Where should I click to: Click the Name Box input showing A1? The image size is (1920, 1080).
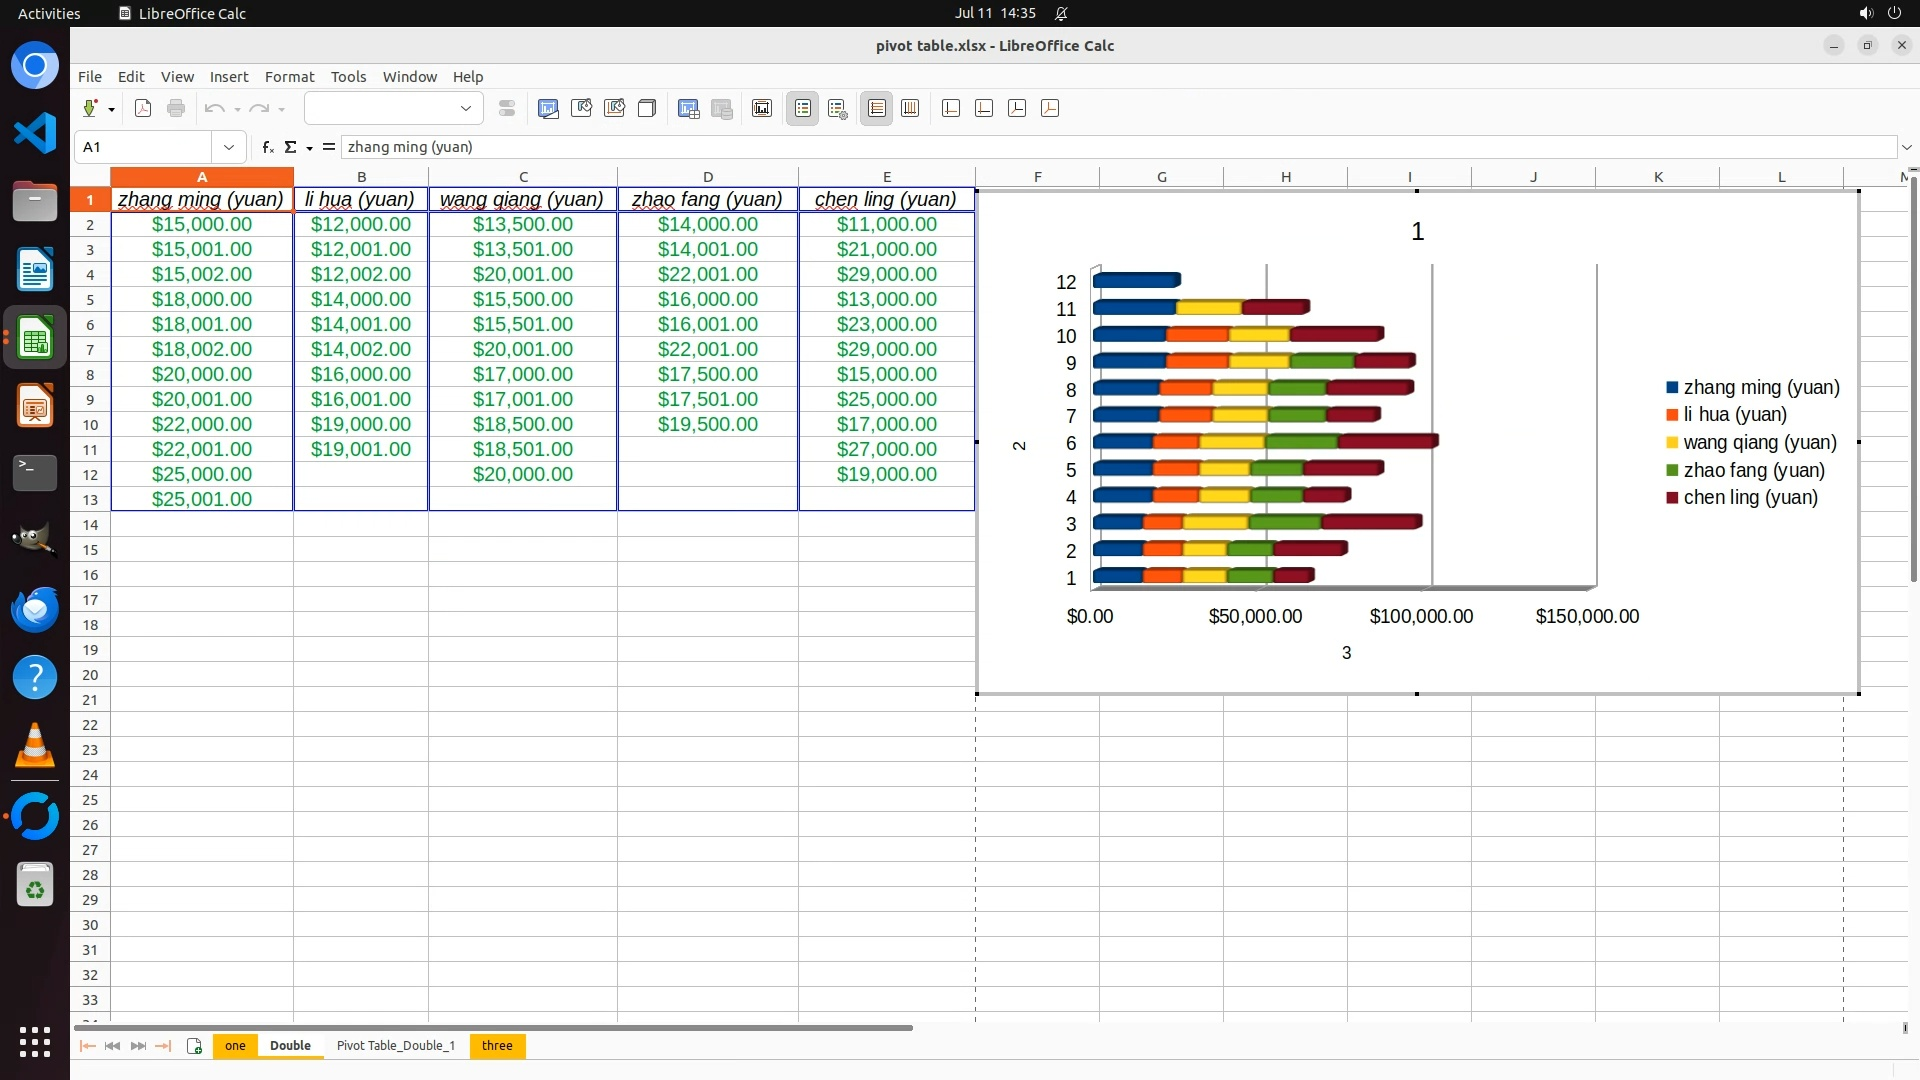[x=145, y=147]
